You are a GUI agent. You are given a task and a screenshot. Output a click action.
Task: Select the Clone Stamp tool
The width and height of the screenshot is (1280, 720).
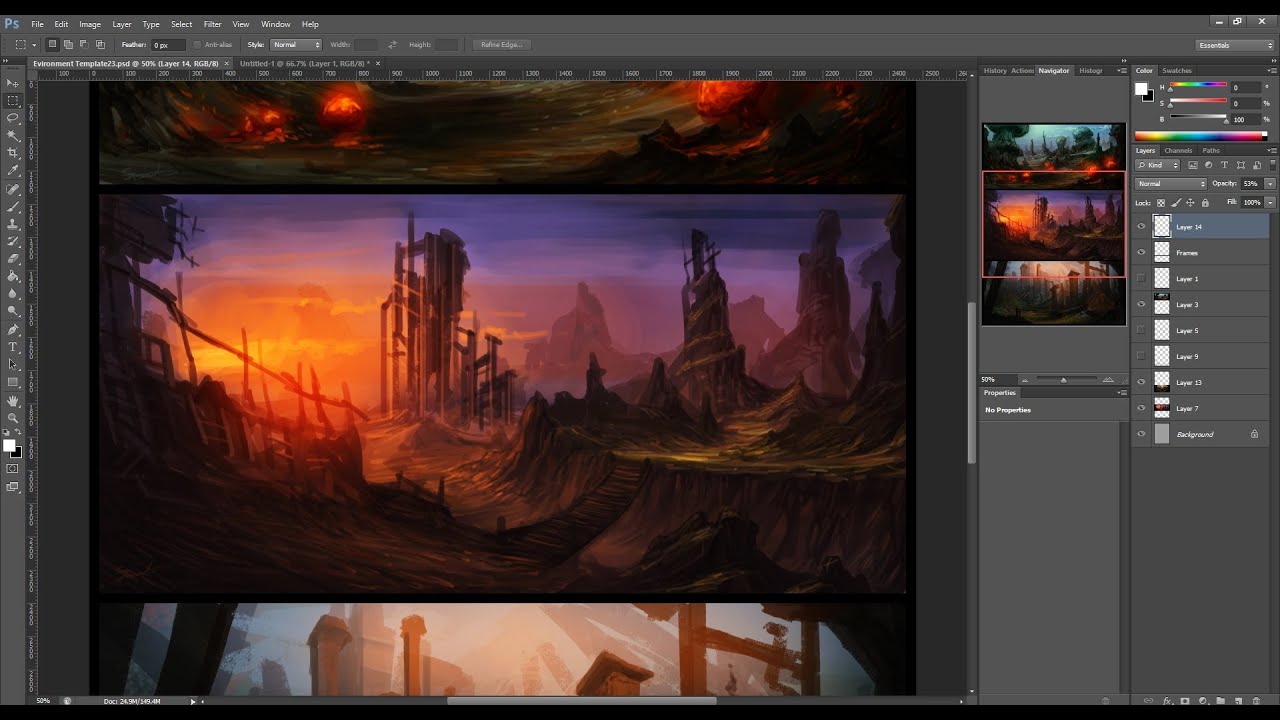13,224
